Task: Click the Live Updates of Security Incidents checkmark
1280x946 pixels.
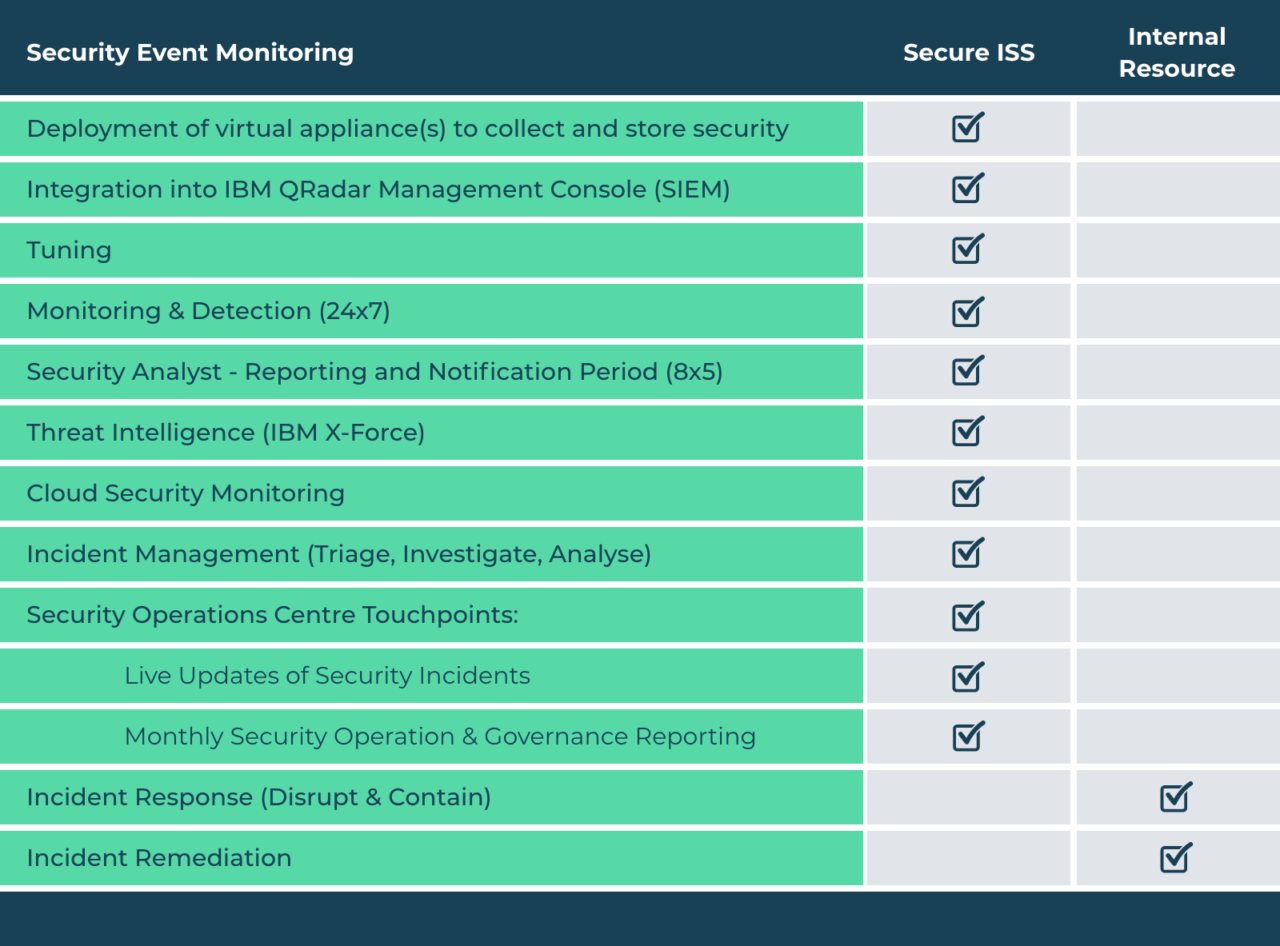Action: [968, 676]
